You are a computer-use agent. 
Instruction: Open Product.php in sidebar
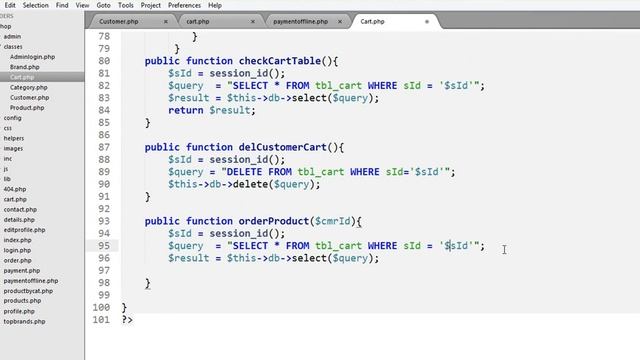click(x=27, y=108)
